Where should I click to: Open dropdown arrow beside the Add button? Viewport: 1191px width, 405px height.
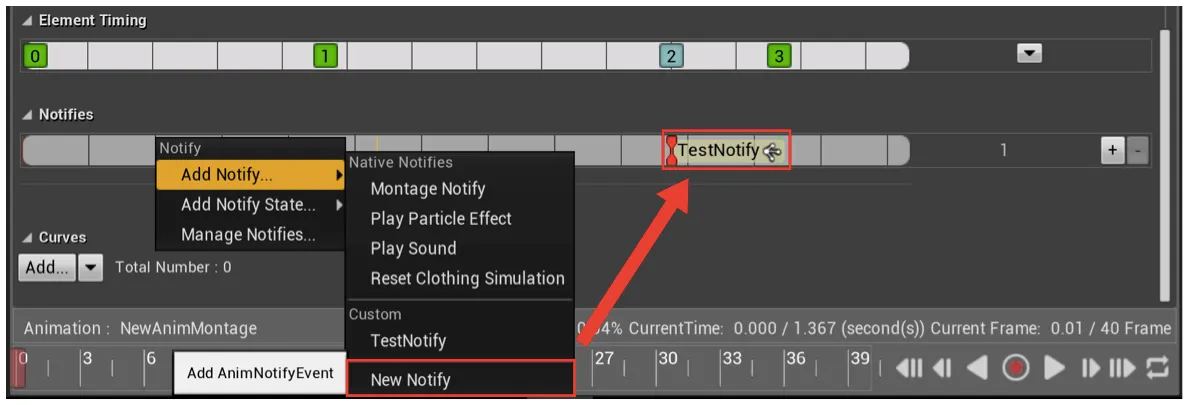pyautogui.click(x=90, y=267)
